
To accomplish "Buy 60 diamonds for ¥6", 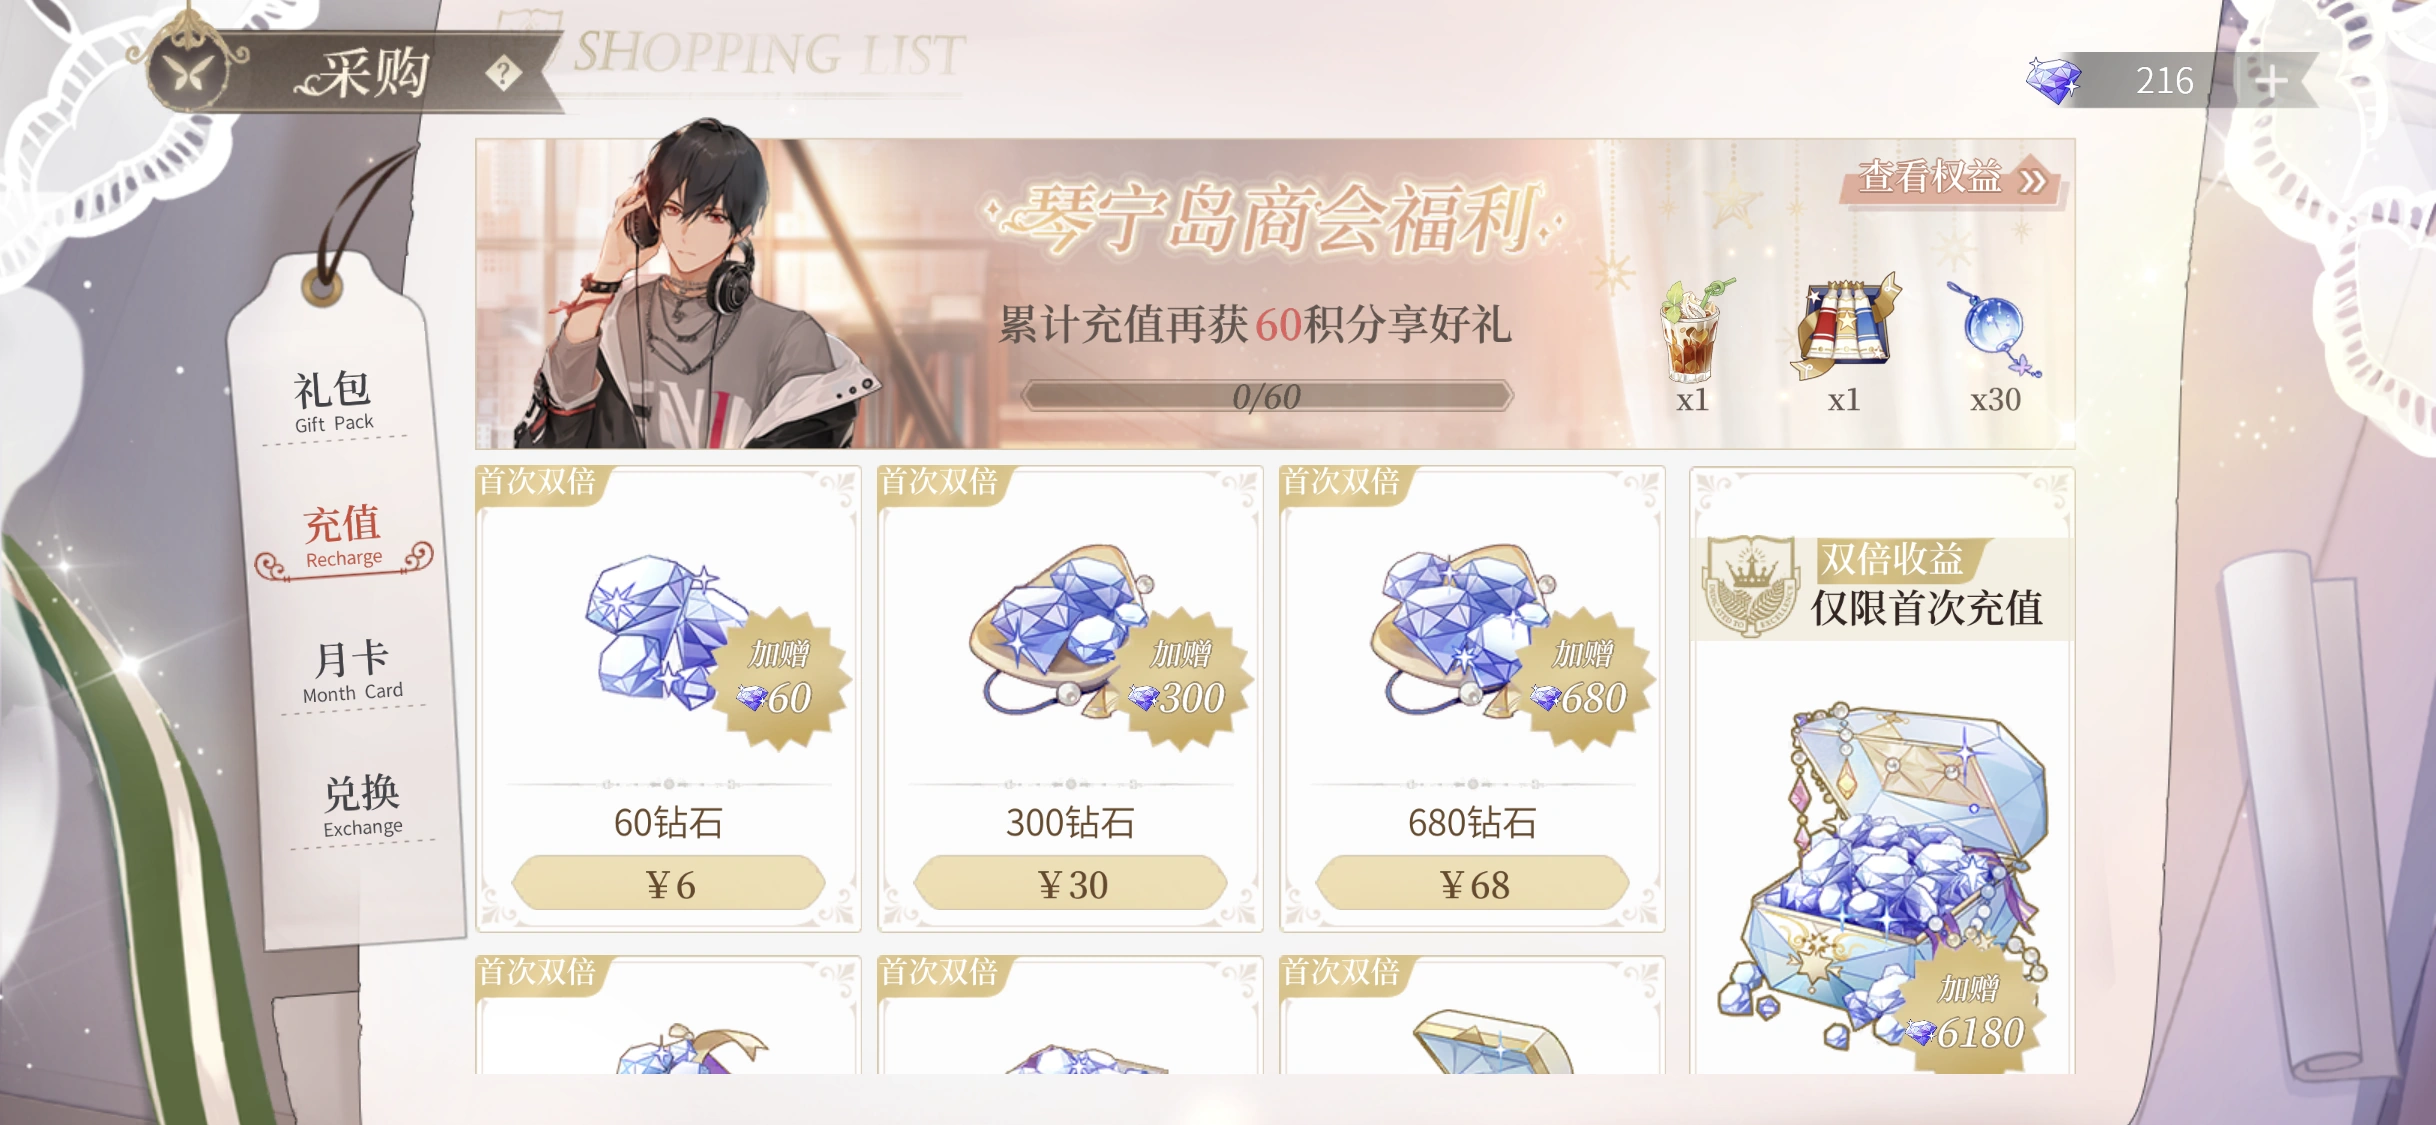I will [668, 884].
